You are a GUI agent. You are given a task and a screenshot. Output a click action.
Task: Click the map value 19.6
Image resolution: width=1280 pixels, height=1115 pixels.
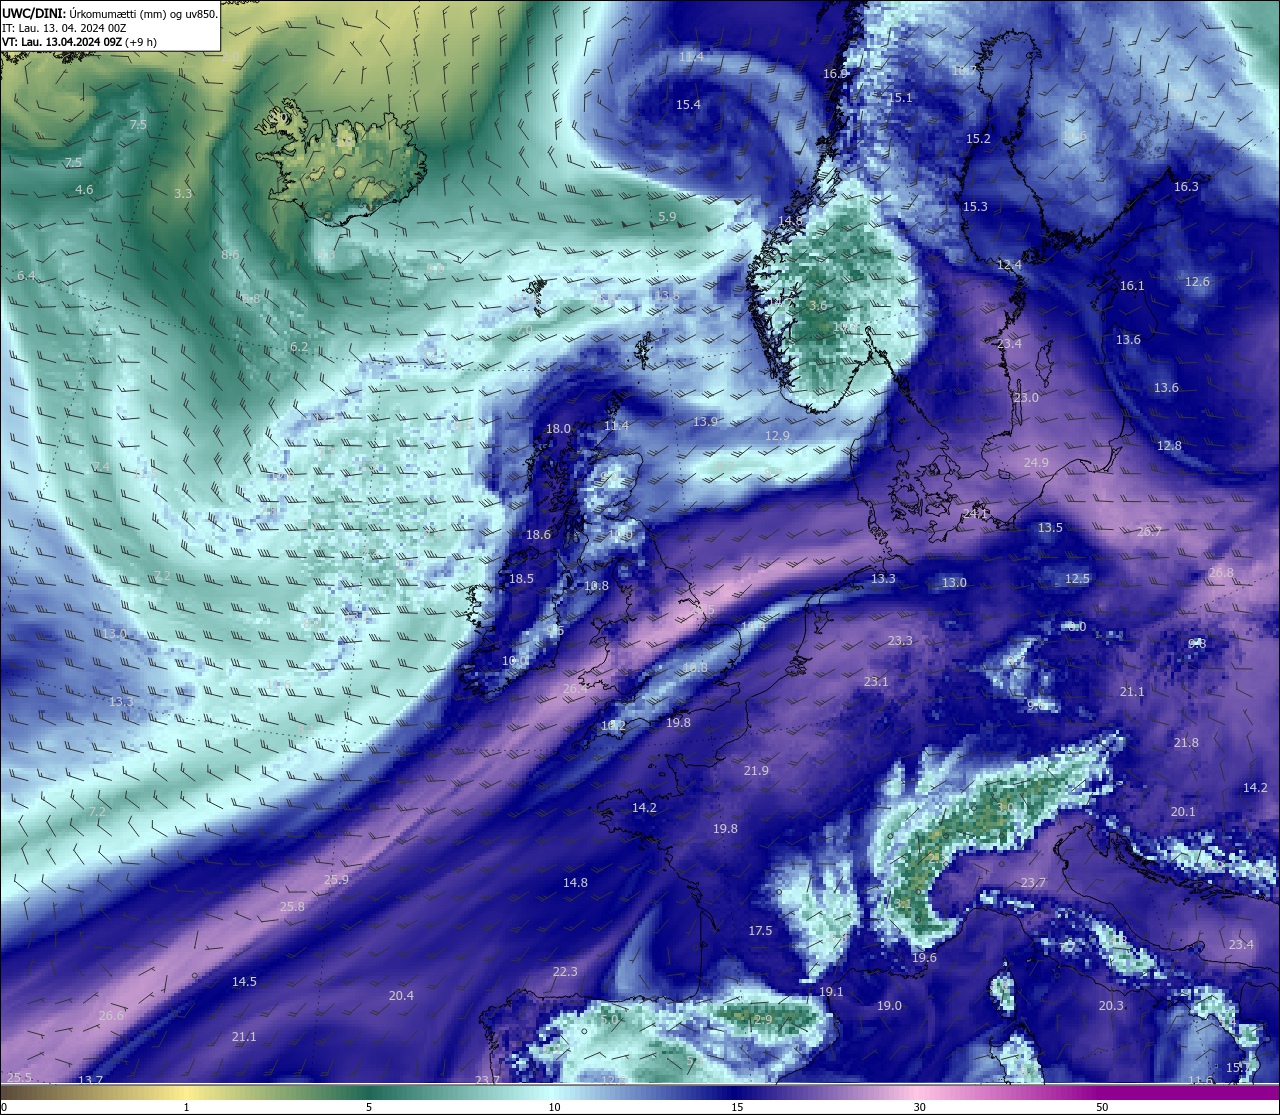(924, 958)
